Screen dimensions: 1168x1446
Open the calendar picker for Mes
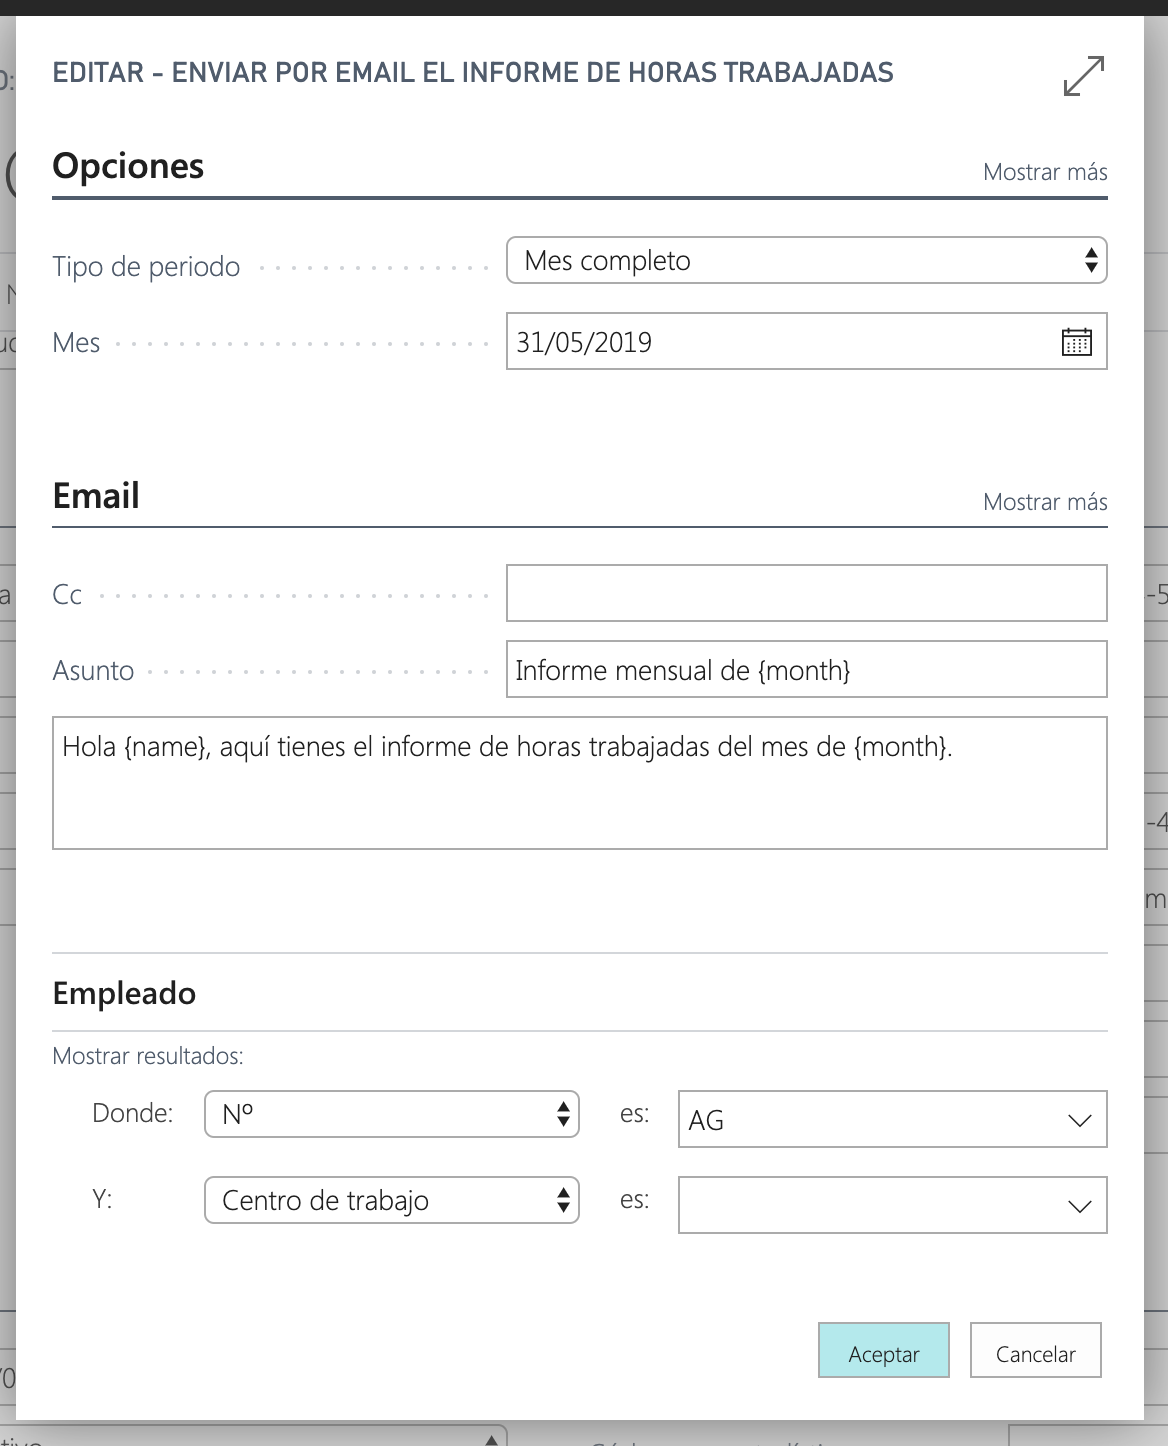tap(1076, 342)
